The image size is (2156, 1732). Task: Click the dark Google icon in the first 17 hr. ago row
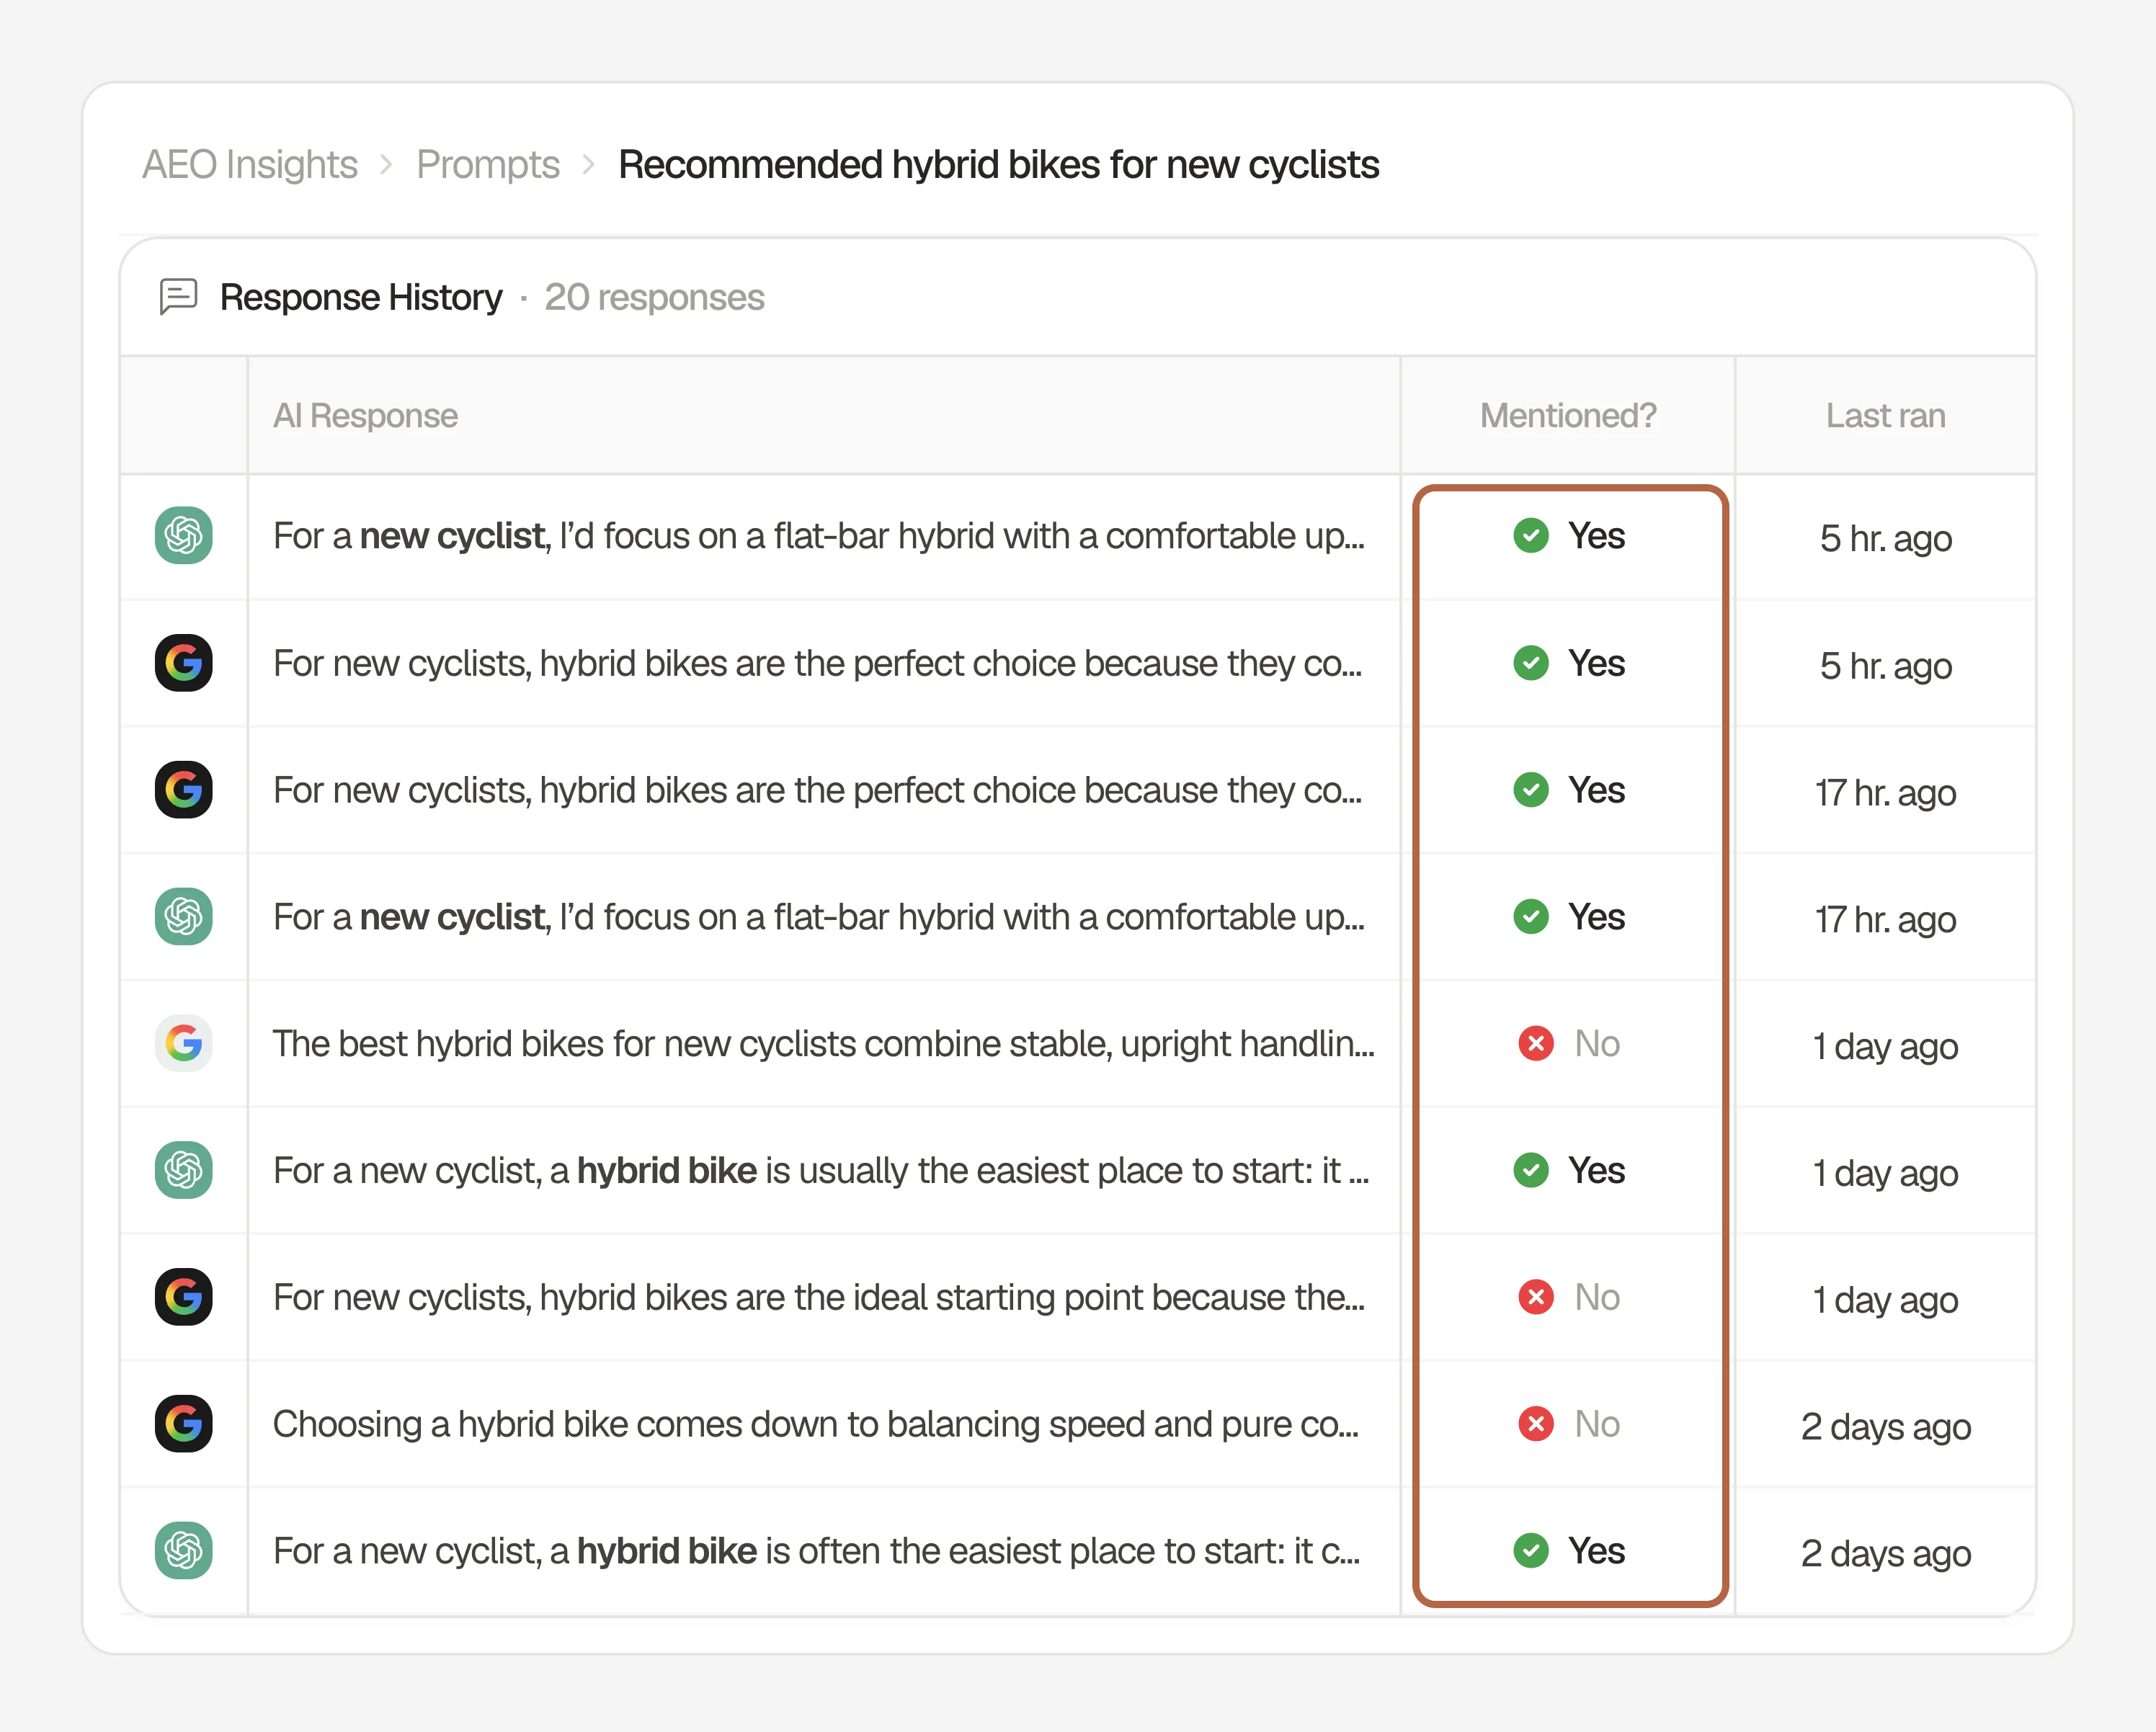click(x=184, y=790)
